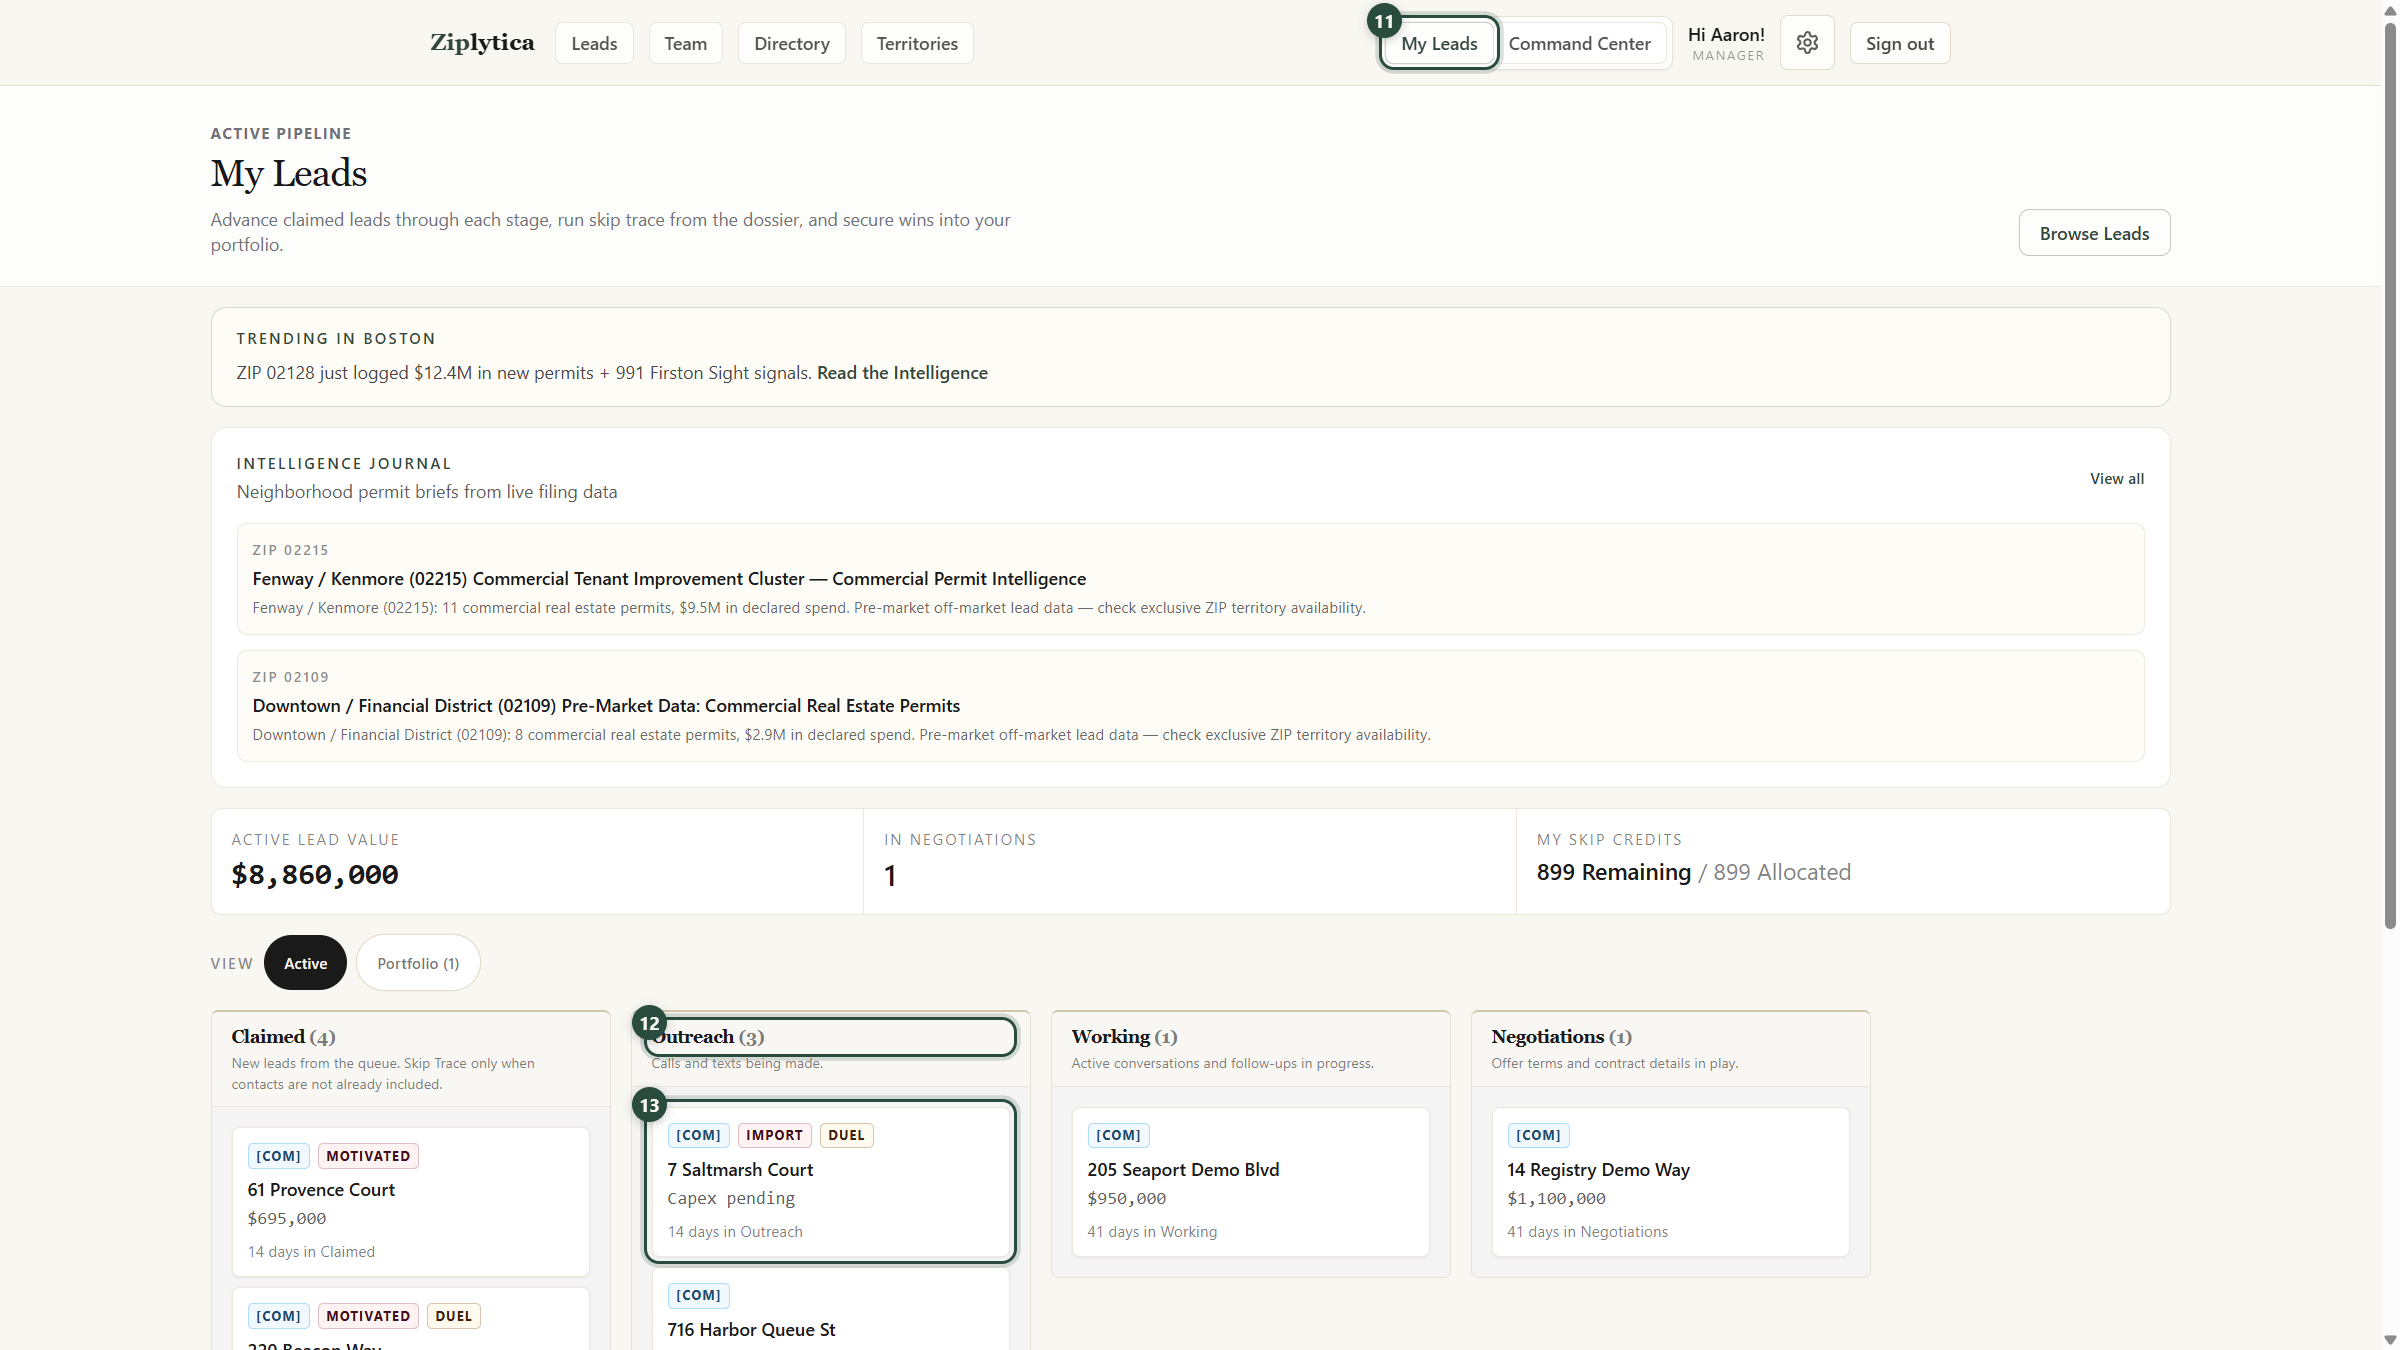Open the 61 Provence Court lead card
Screen dimensions: 2400x1350
click(410, 1202)
